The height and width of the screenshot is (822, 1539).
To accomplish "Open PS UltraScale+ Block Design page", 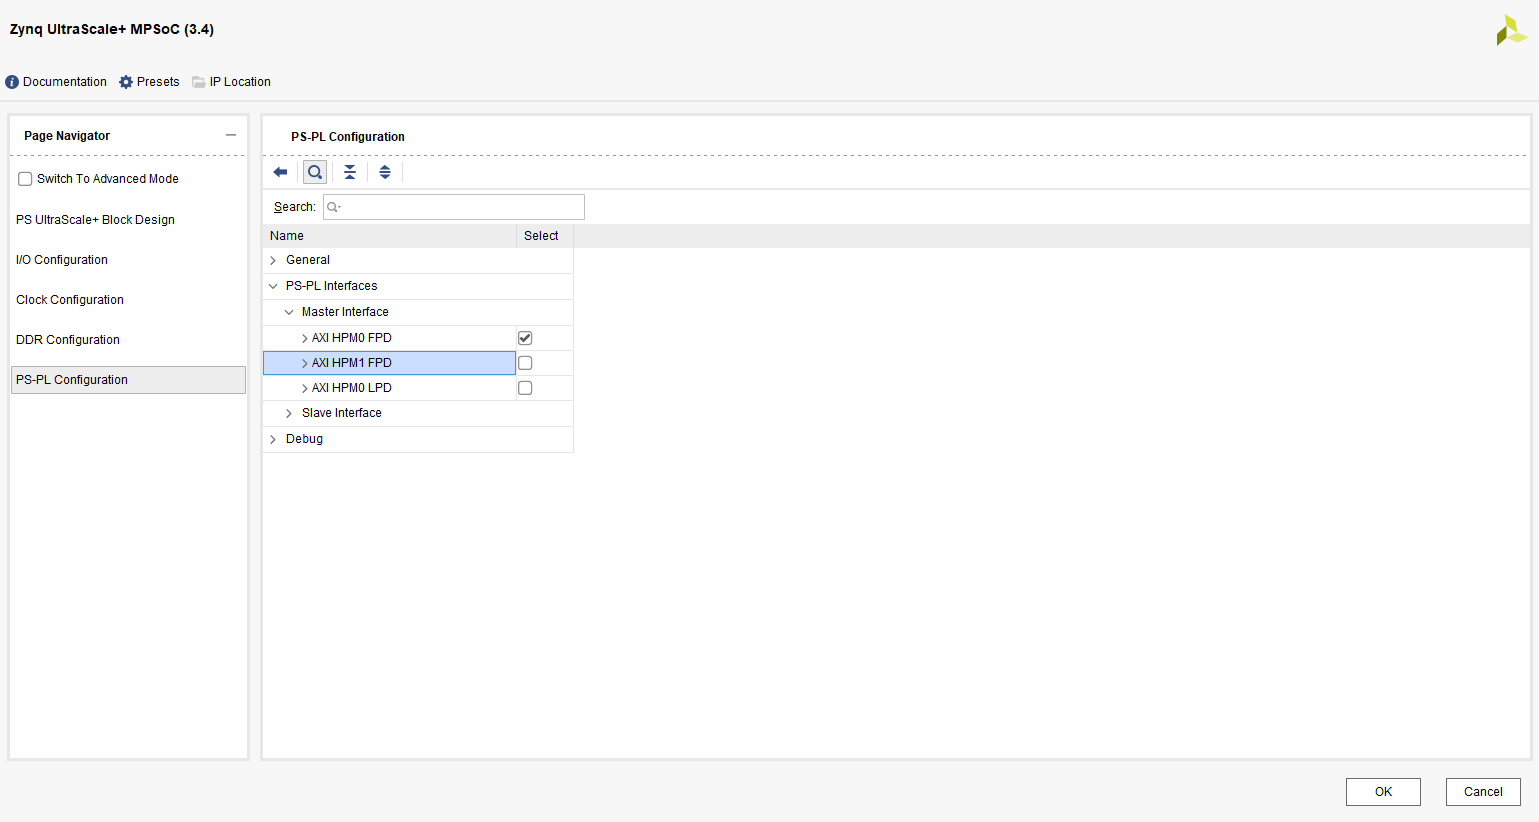I will coord(95,220).
